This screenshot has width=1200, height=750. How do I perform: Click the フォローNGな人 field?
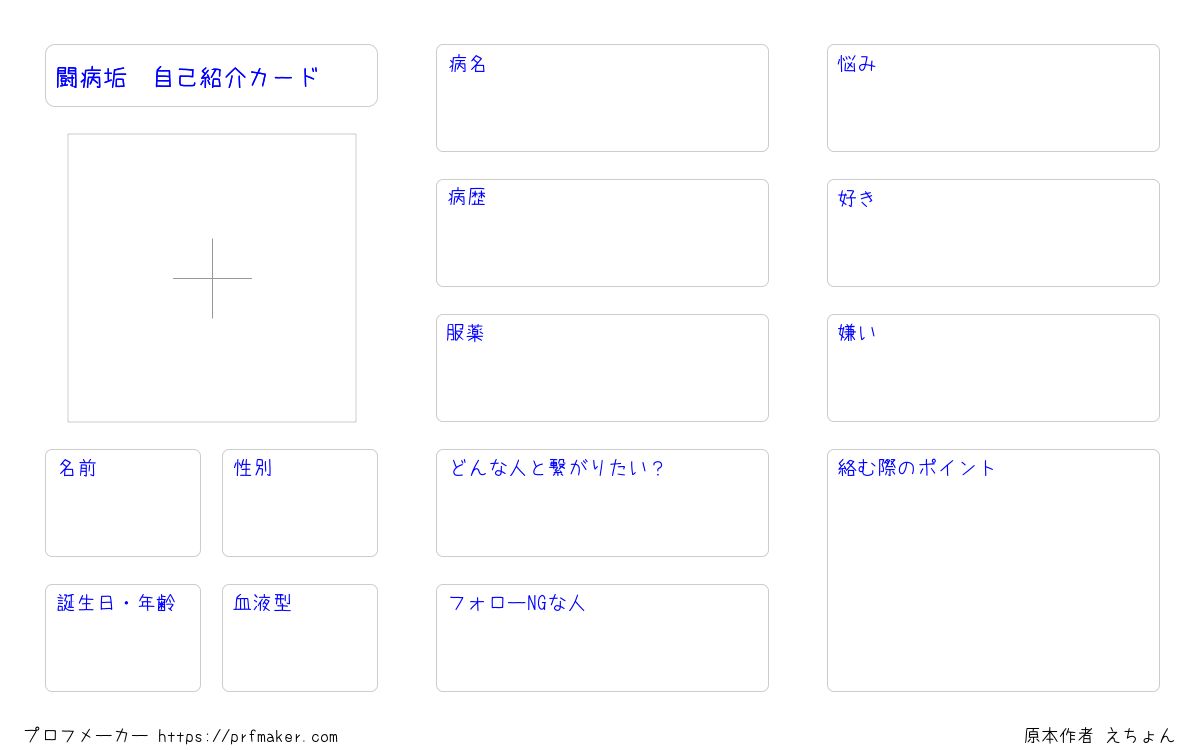coord(602,638)
